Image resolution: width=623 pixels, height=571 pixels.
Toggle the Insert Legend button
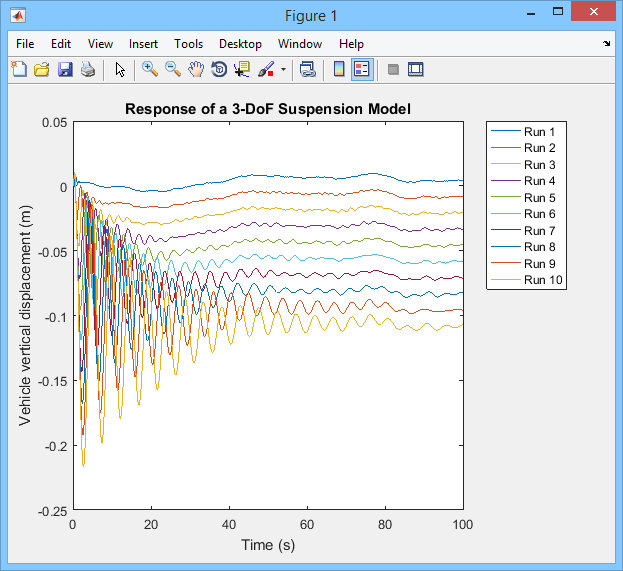362,69
